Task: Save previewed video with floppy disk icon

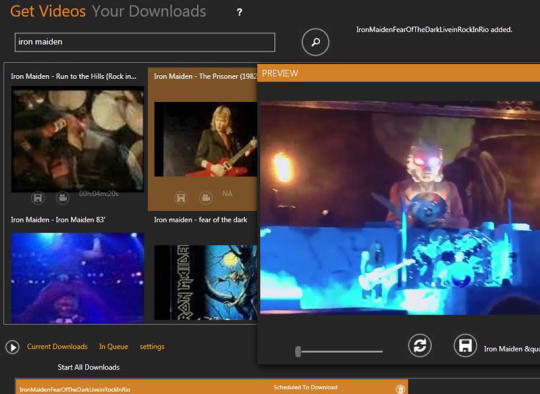Action: pyautogui.click(x=465, y=345)
